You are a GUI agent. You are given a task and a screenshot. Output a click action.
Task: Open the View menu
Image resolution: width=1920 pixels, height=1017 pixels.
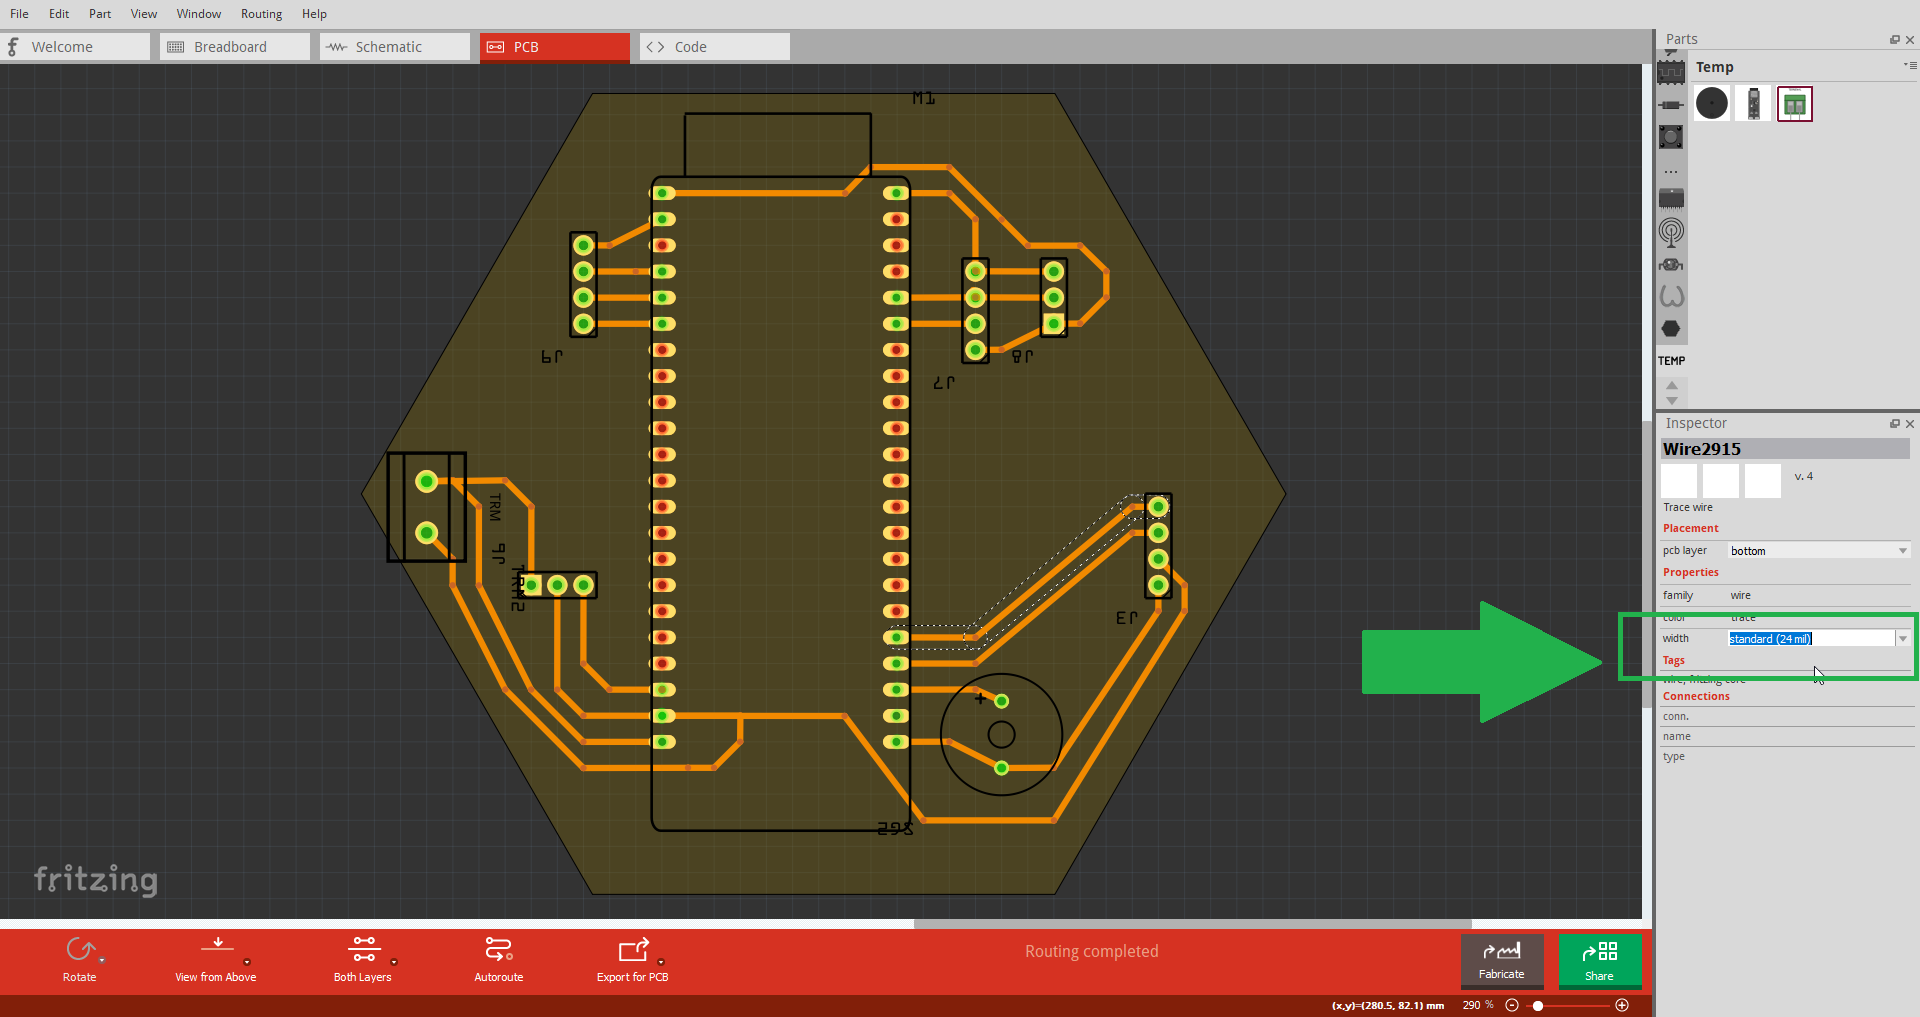click(x=144, y=14)
